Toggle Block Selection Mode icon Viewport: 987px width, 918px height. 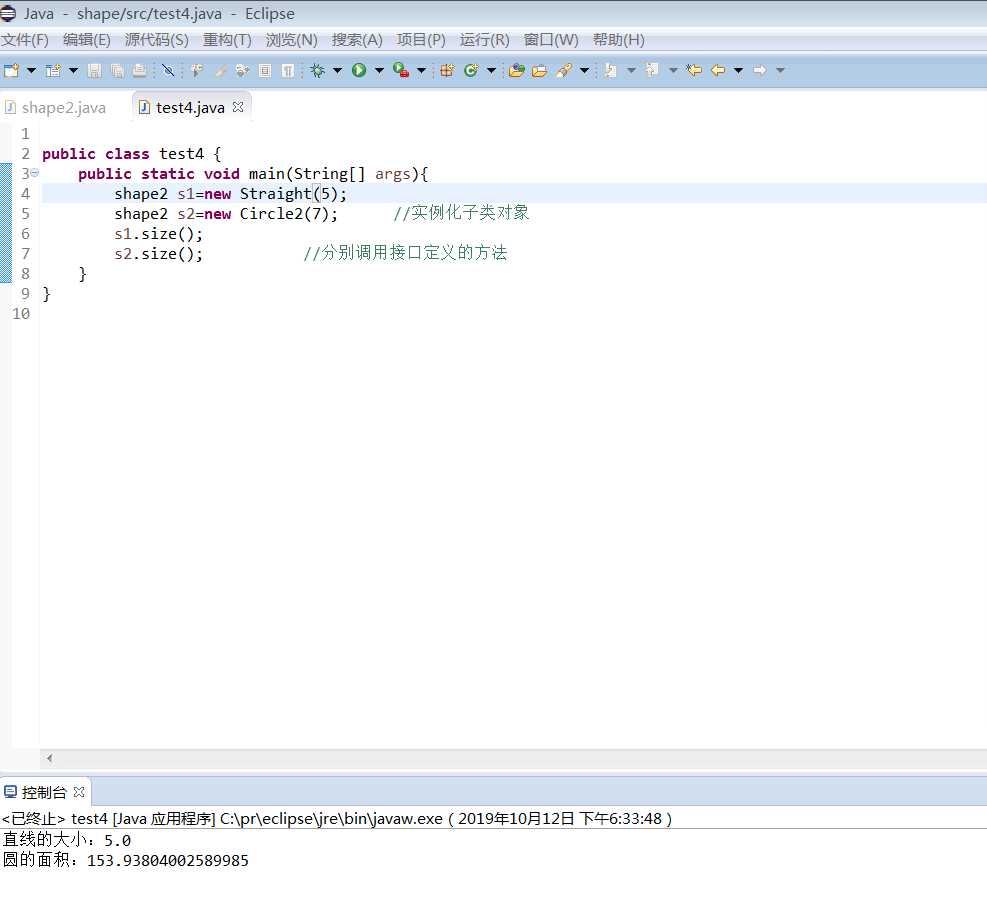click(x=265, y=71)
